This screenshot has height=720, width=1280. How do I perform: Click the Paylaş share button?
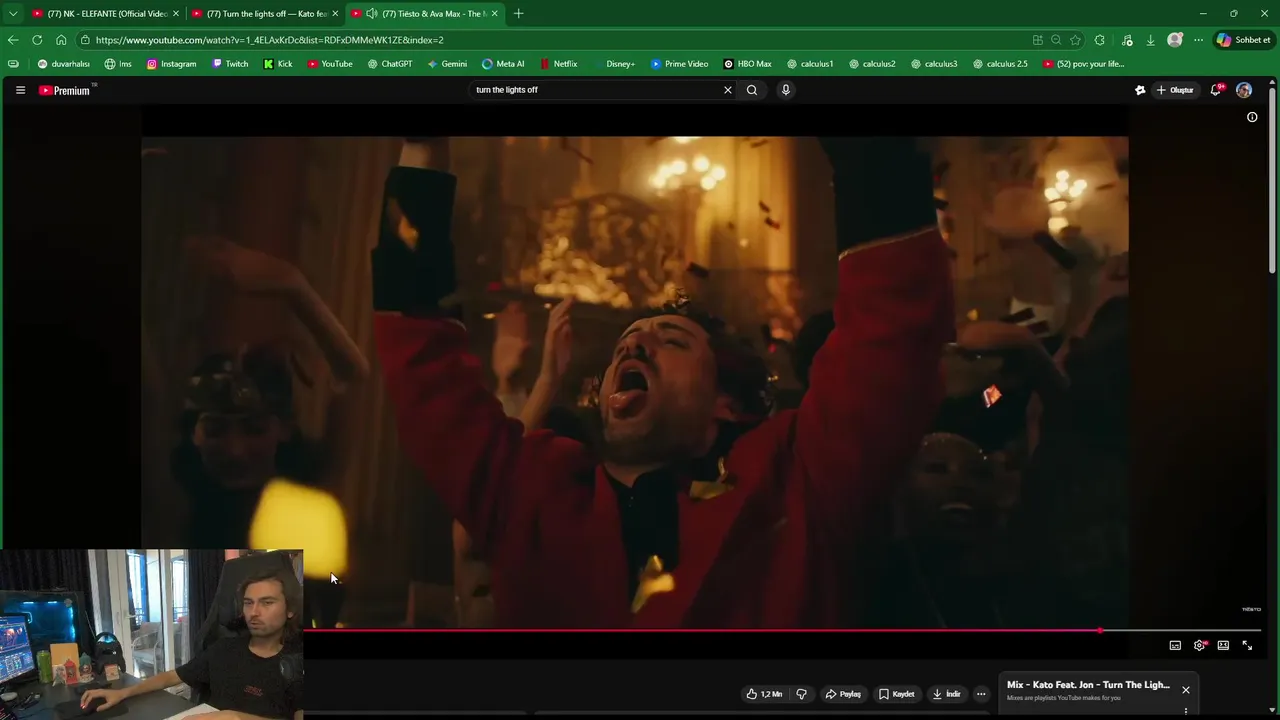click(x=843, y=694)
